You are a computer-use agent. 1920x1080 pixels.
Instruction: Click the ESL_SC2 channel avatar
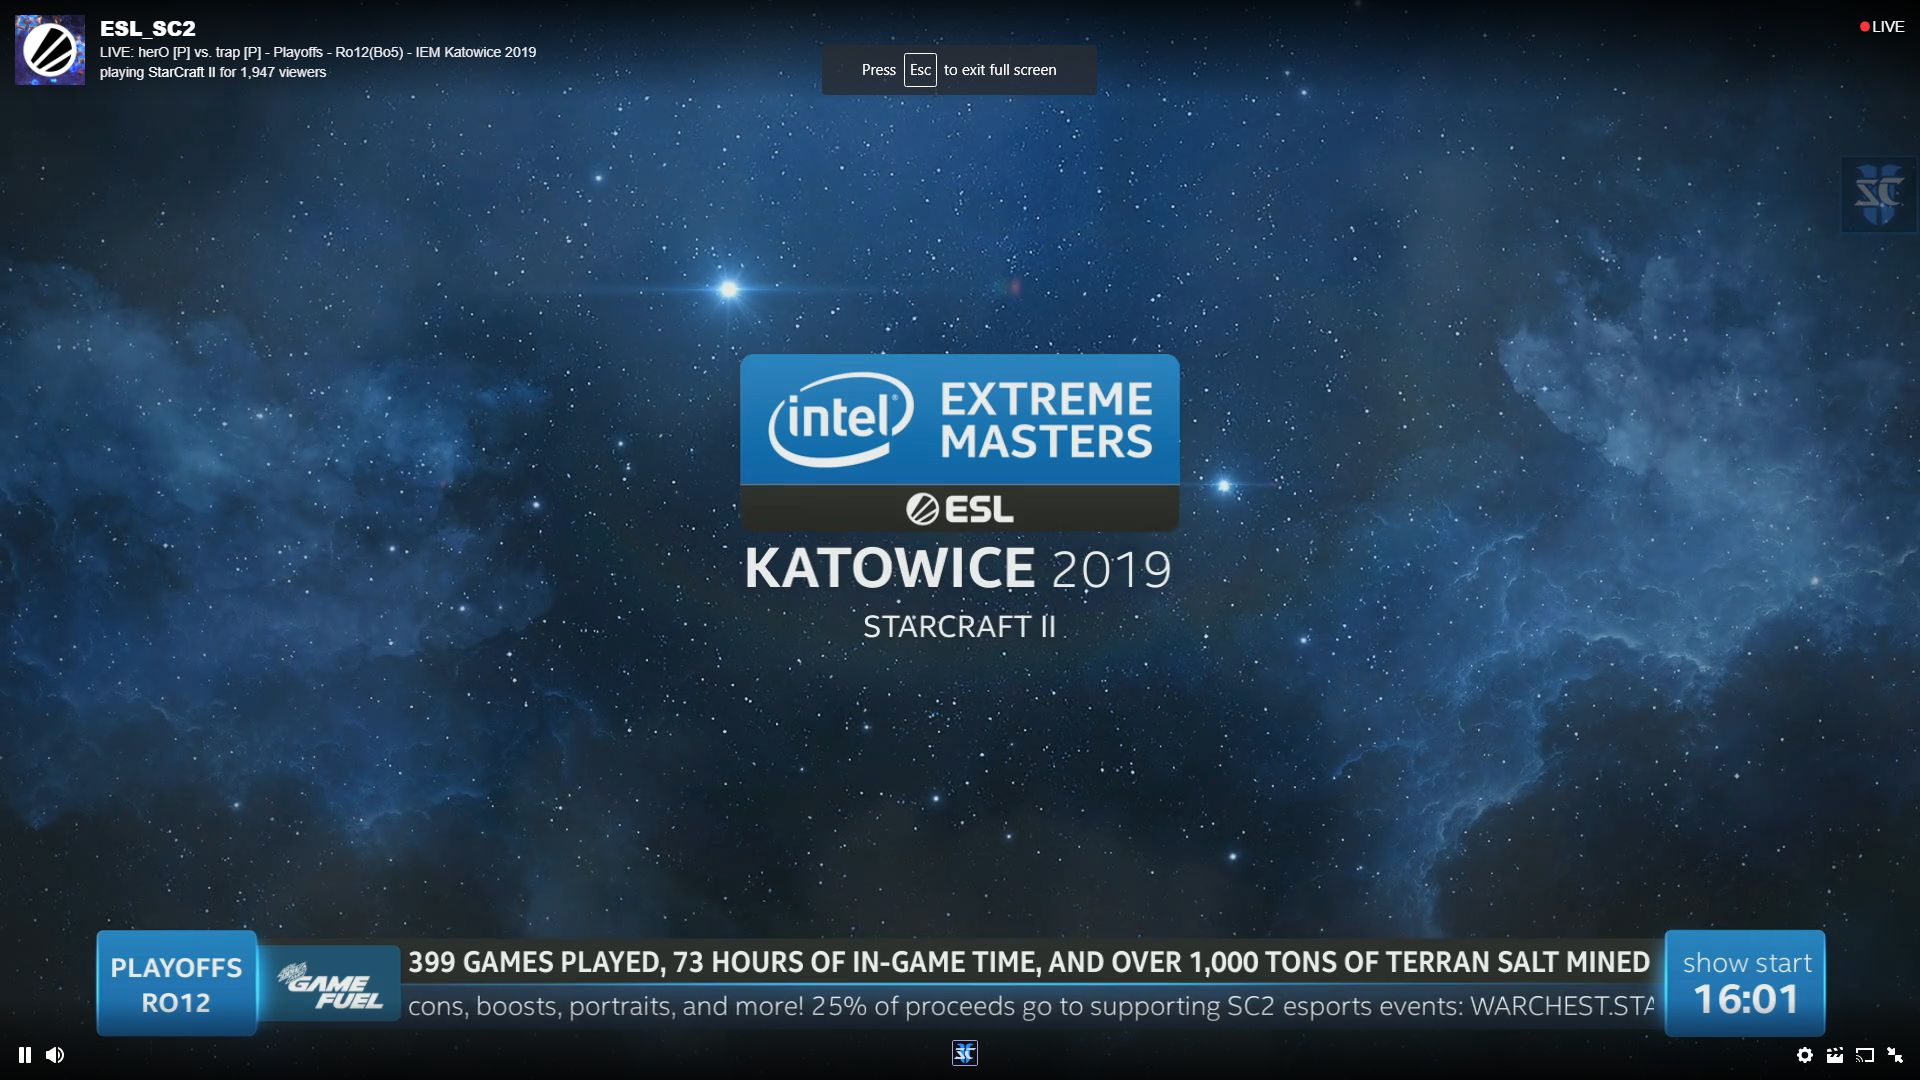tap(50, 50)
